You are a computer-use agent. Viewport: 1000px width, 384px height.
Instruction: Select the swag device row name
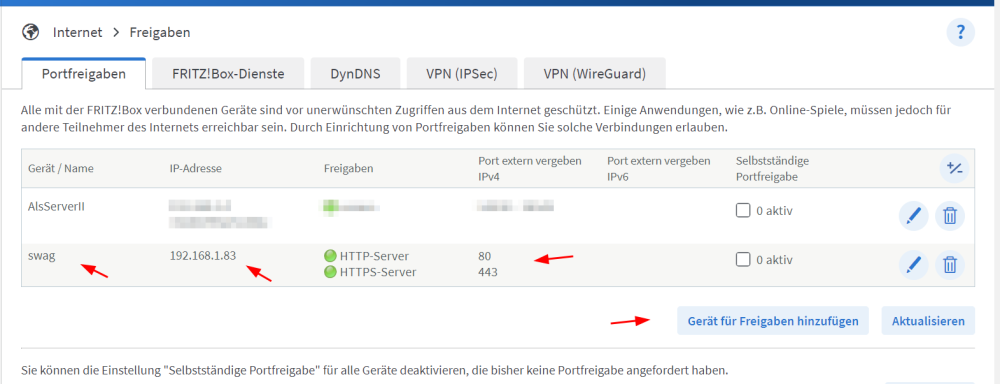click(40, 256)
